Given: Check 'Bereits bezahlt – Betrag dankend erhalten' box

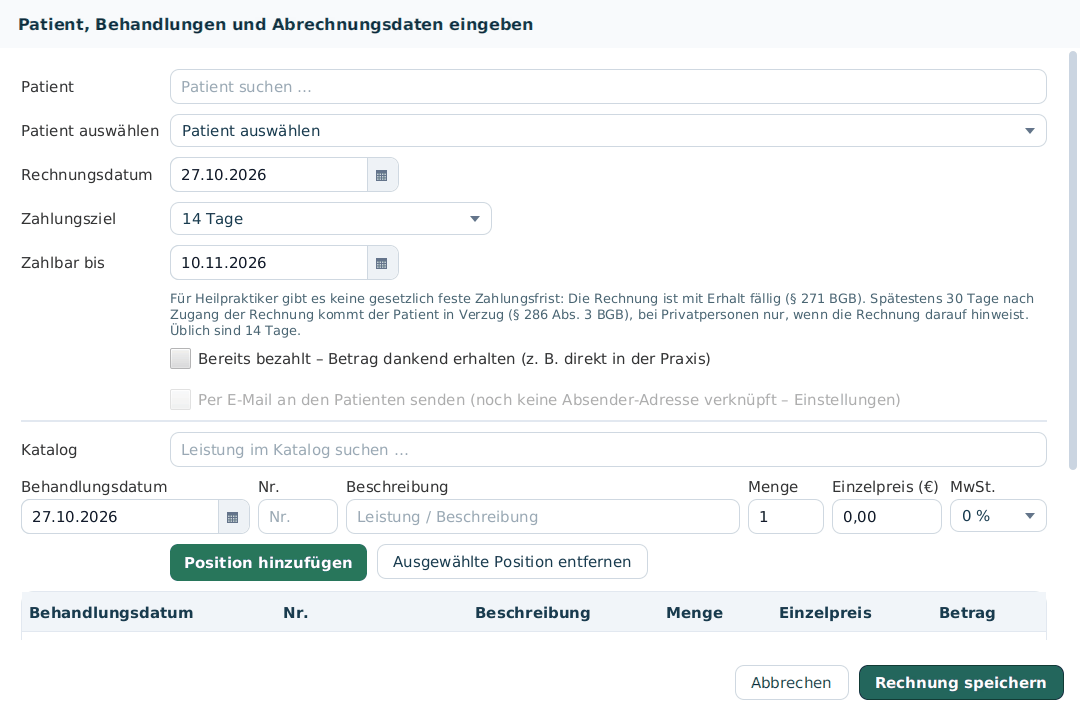Looking at the screenshot, I should [180, 359].
